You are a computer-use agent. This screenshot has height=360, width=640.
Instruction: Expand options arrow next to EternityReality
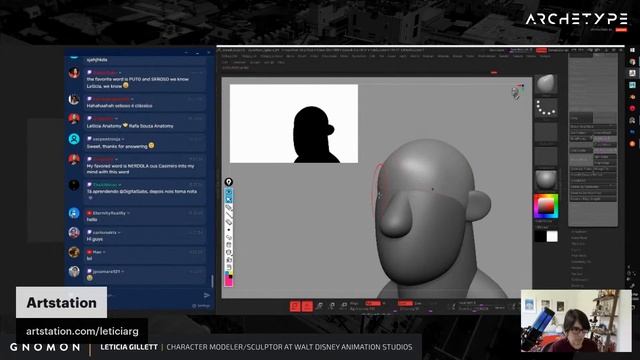click(128, 213)
